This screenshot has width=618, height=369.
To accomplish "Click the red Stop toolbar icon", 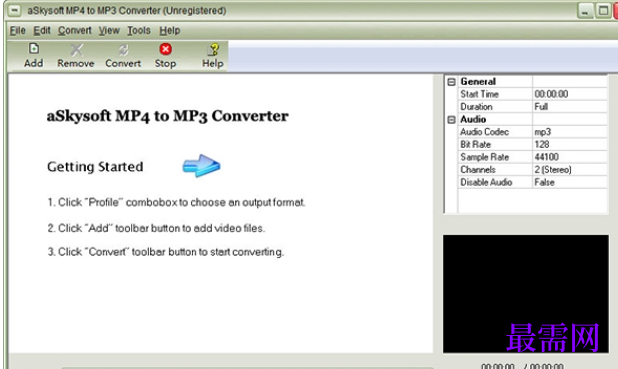I will tap(166, 49).
